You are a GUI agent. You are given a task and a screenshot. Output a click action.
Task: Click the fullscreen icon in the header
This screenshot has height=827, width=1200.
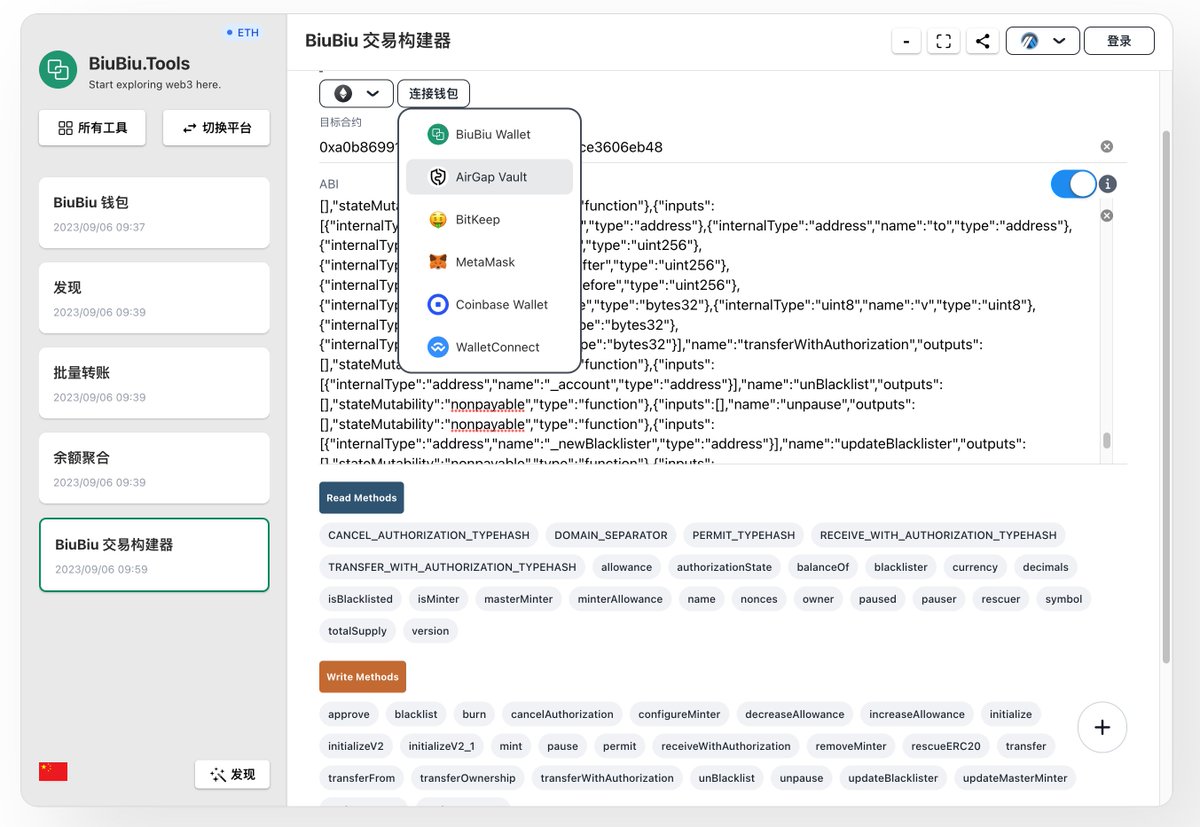943,41
